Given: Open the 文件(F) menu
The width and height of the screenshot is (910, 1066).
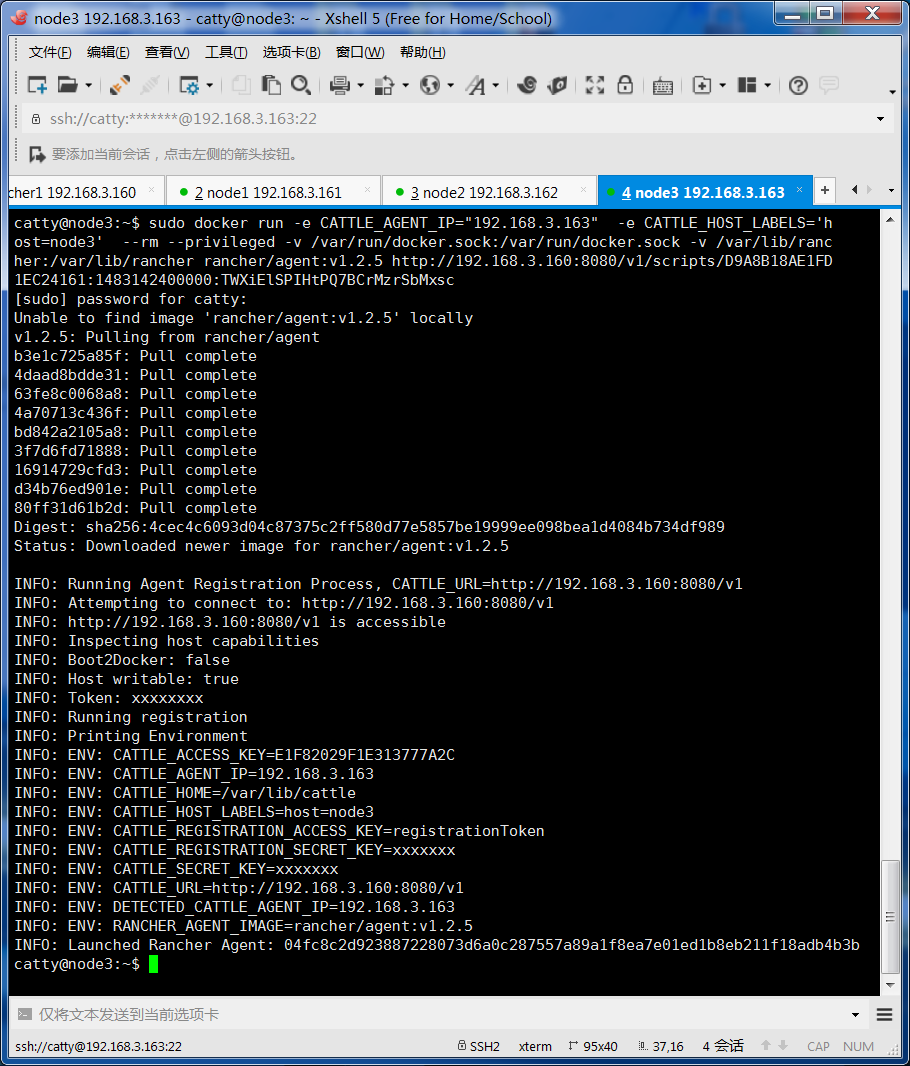Looking at the screenshot, I should pos(50,52).
